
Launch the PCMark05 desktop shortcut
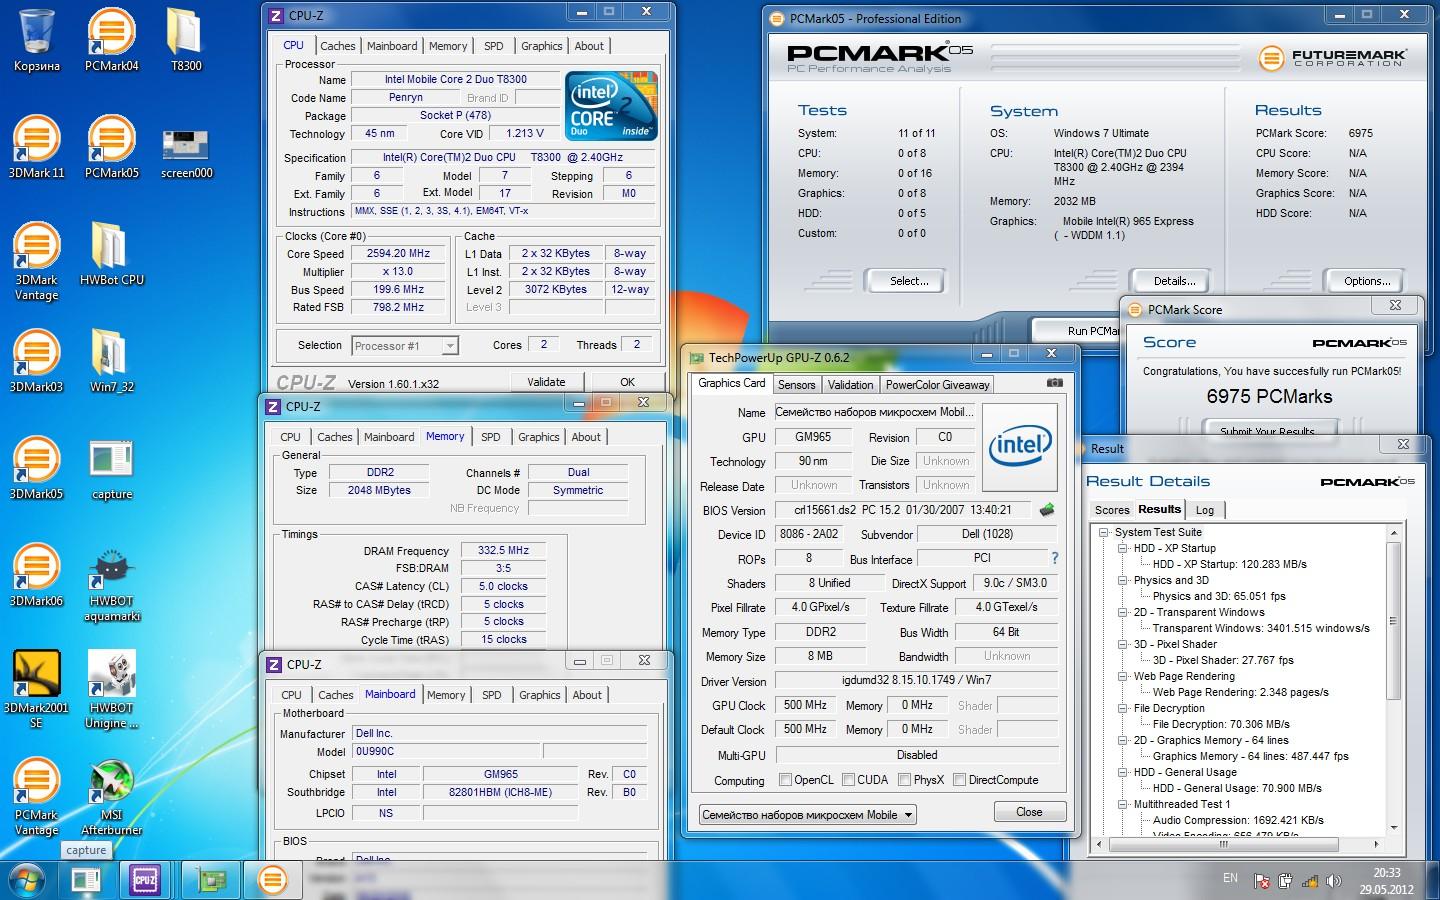click(111, 147)
